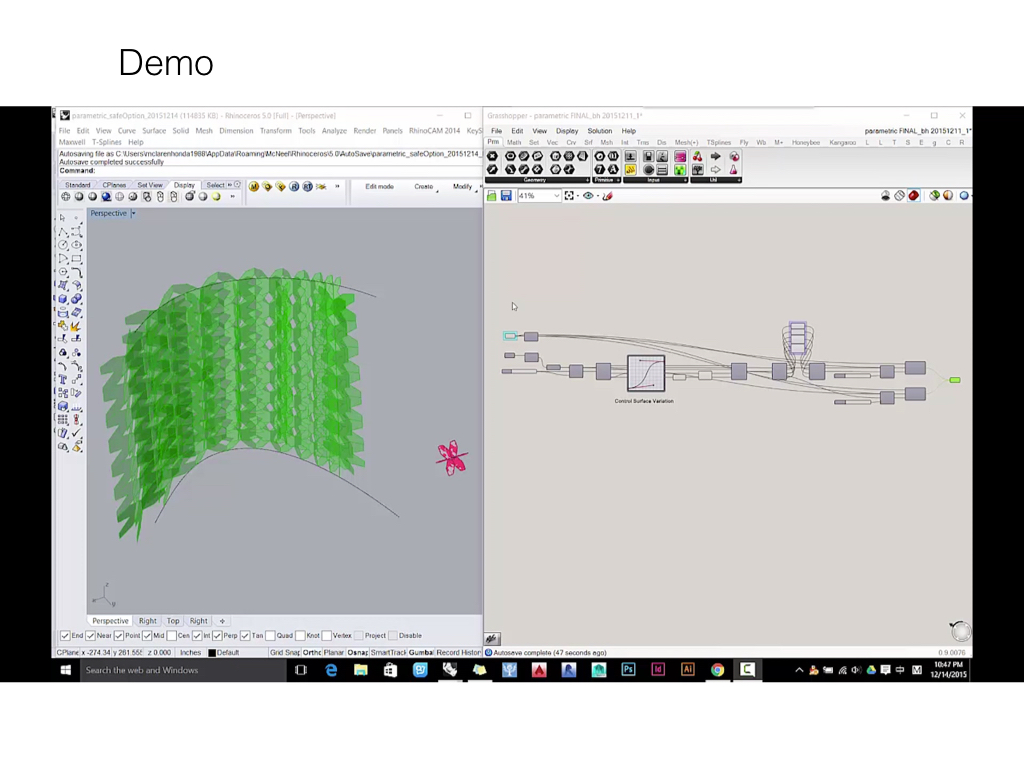Click the Grid Snap status bar button

pos(284,653)
